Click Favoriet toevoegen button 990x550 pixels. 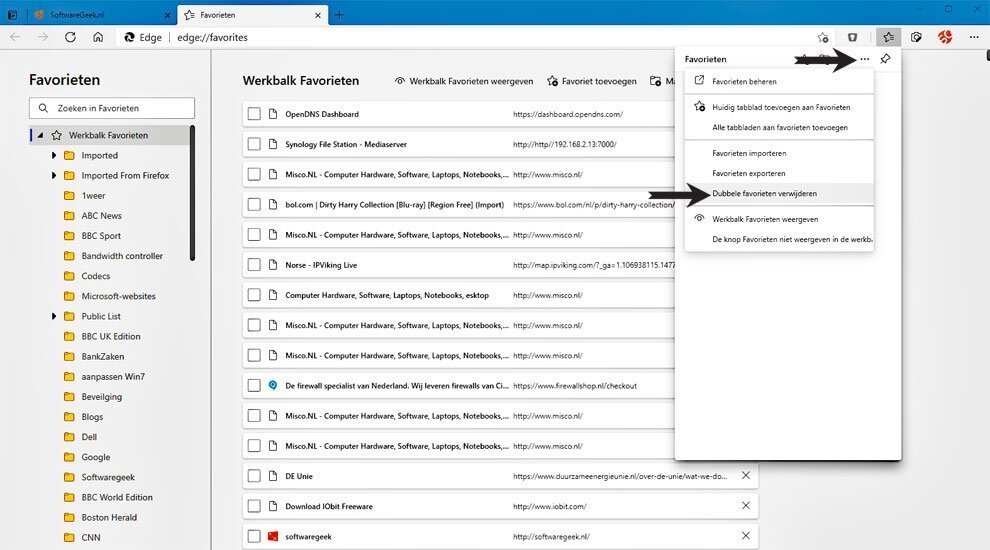coord(592,81)
